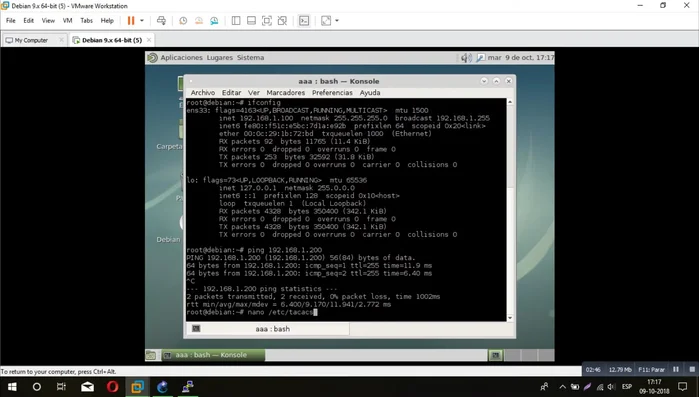
Task: Open the VMware View menu
Action: click(48, 20)
